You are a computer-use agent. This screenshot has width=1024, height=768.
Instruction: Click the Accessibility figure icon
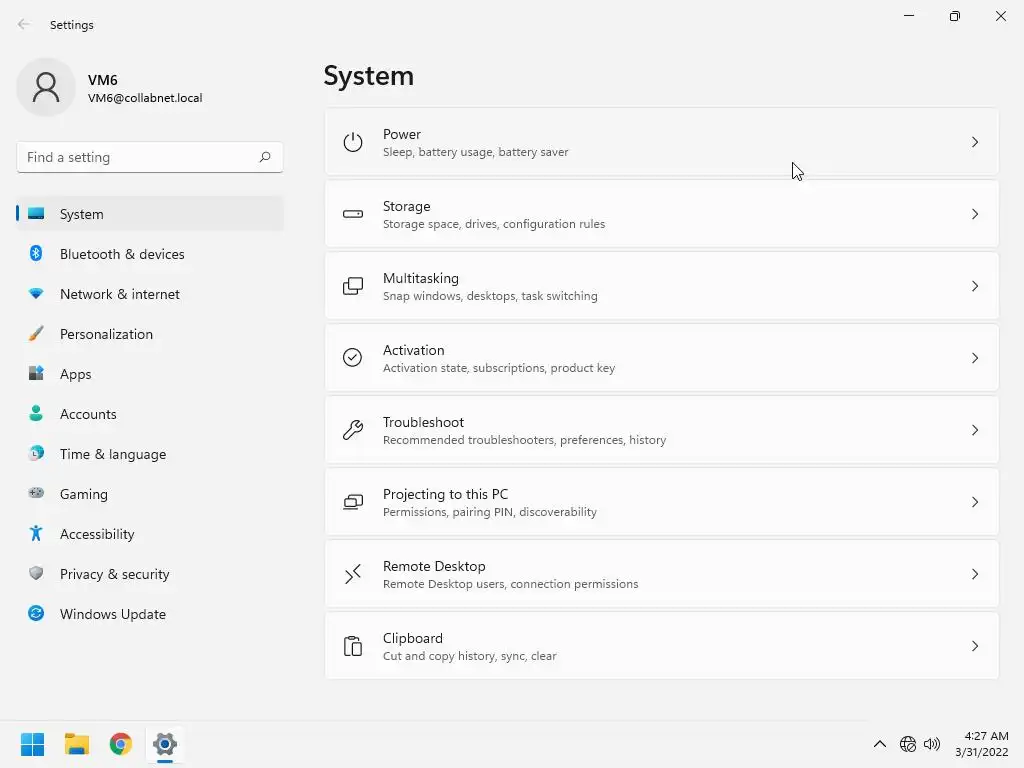click(36, 534)
